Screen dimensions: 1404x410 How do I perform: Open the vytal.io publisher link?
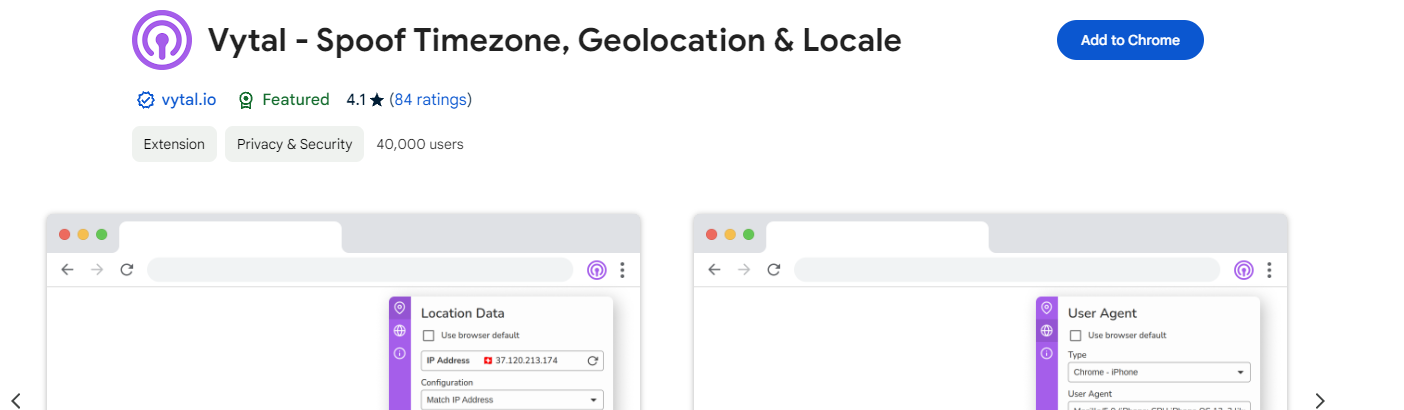click(188, 100)
